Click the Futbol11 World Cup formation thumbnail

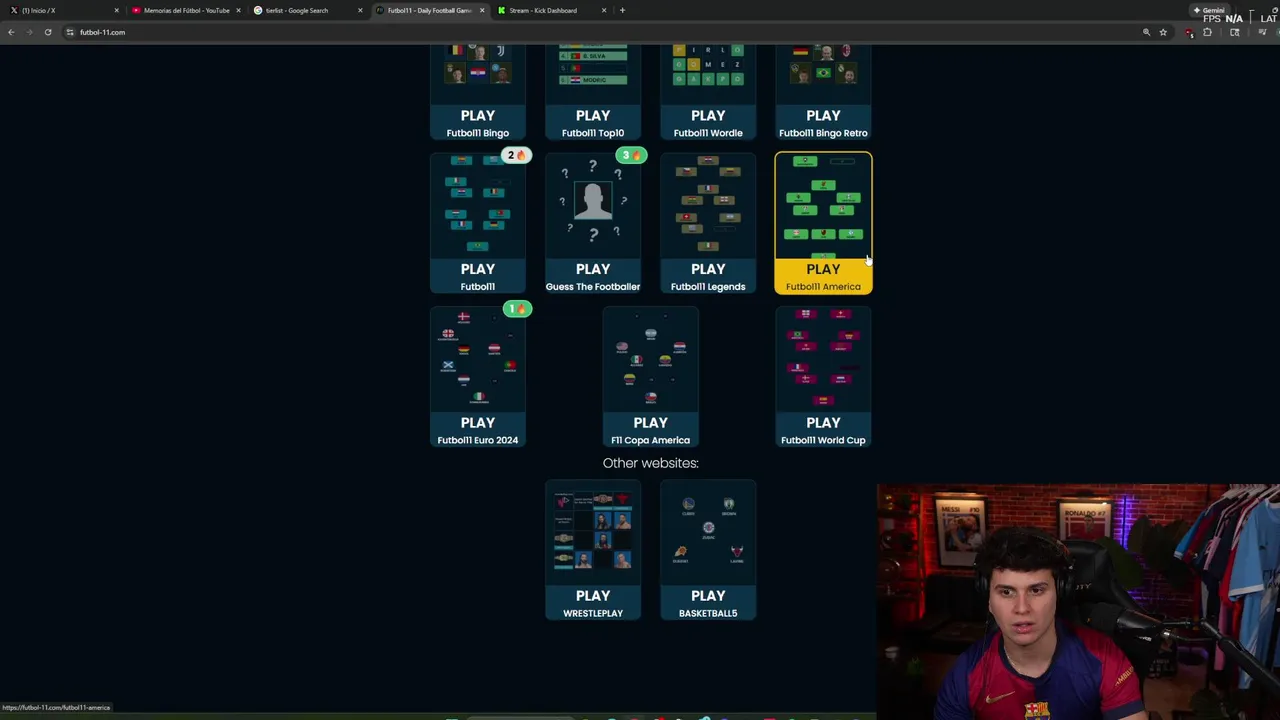pos(823,359)
